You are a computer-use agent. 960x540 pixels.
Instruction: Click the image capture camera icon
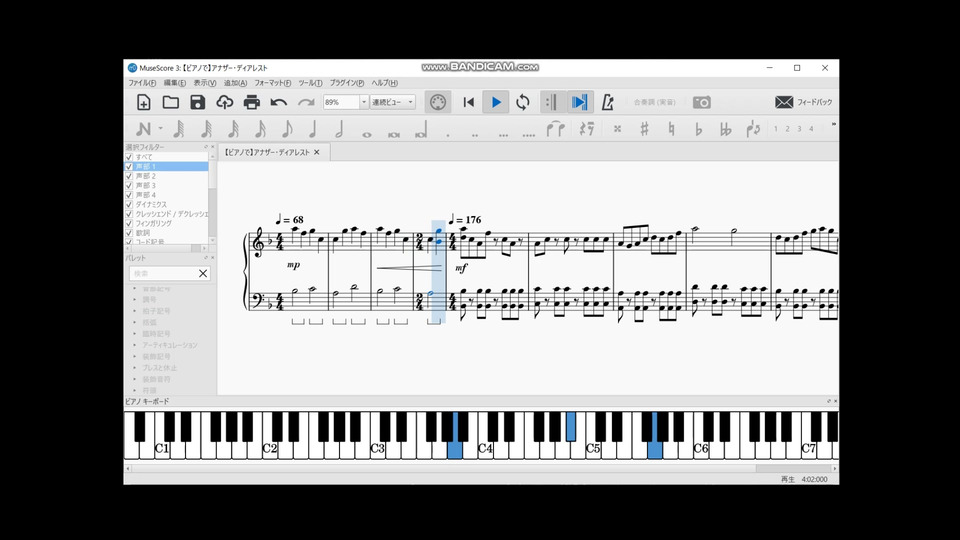702,102
